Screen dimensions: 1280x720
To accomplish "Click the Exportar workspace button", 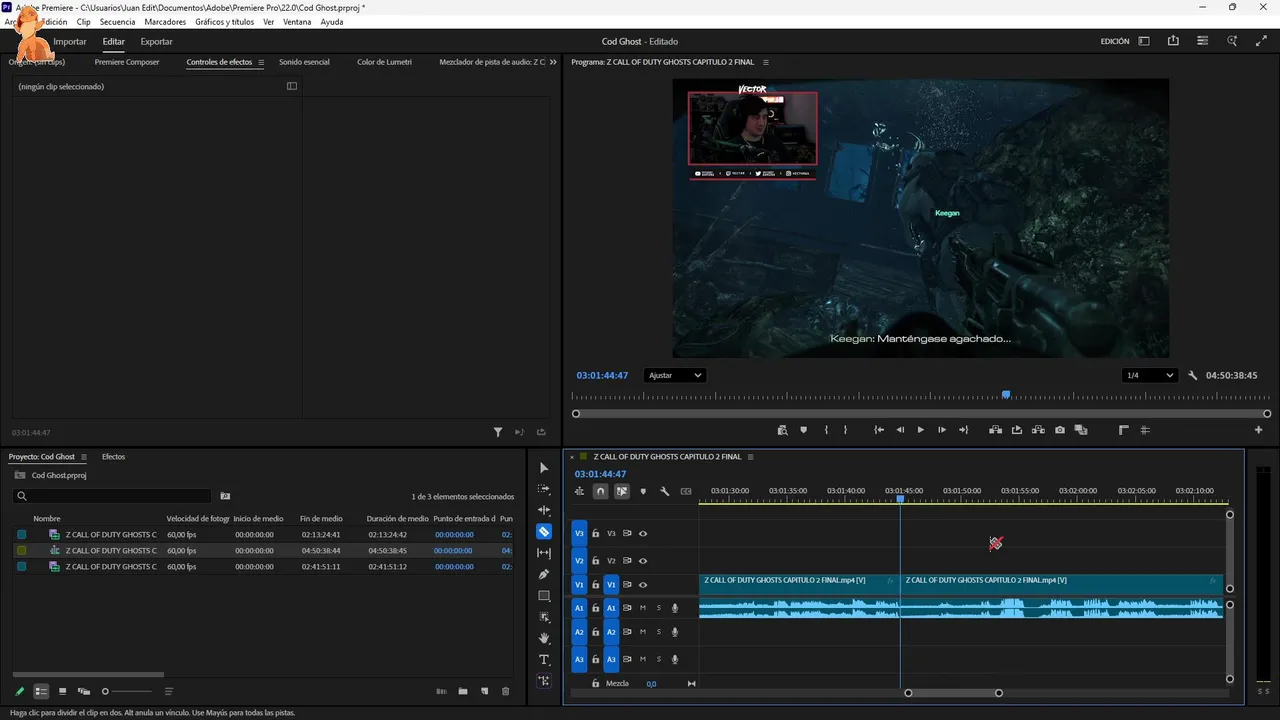I will click(x=156, y=42).
